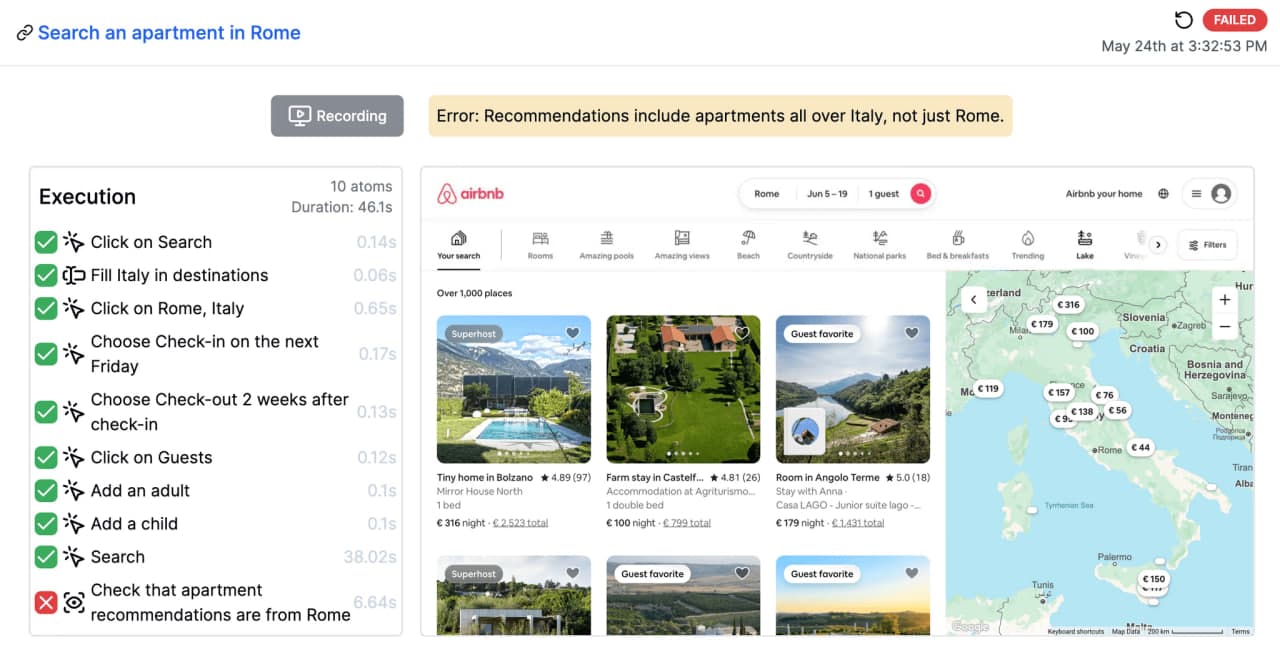Viewport: 1280px width, 645px height.
Task: Click the input cursor icon of Fill Italy step
Action: (73, 275)
